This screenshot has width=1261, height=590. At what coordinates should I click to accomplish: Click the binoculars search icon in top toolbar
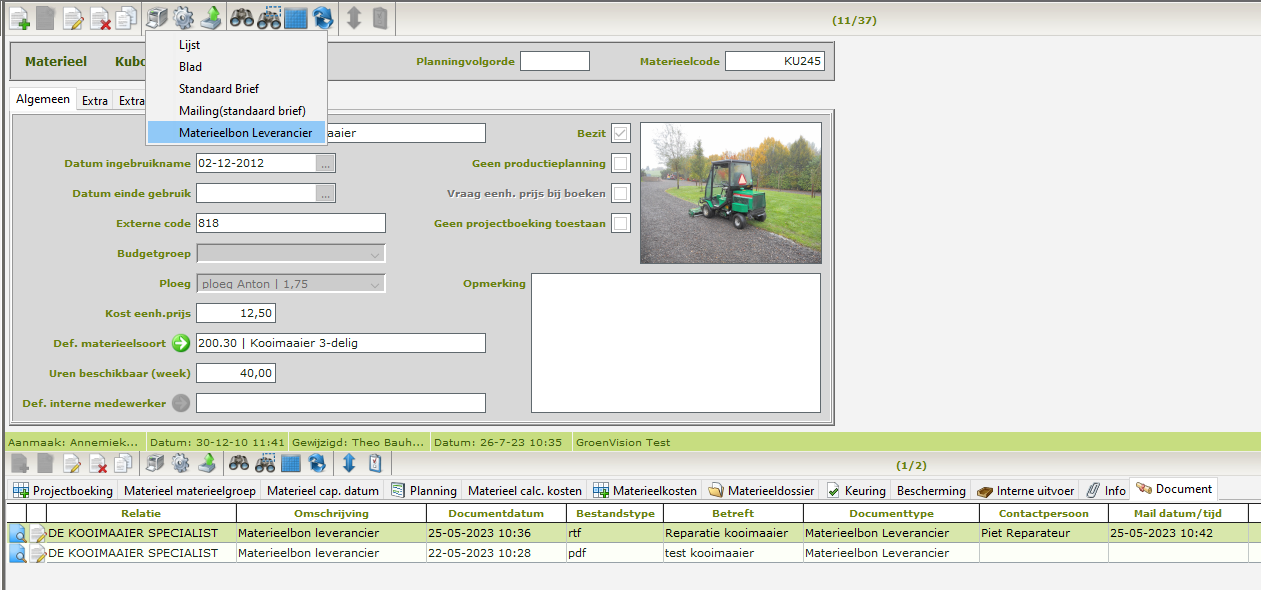241,17
